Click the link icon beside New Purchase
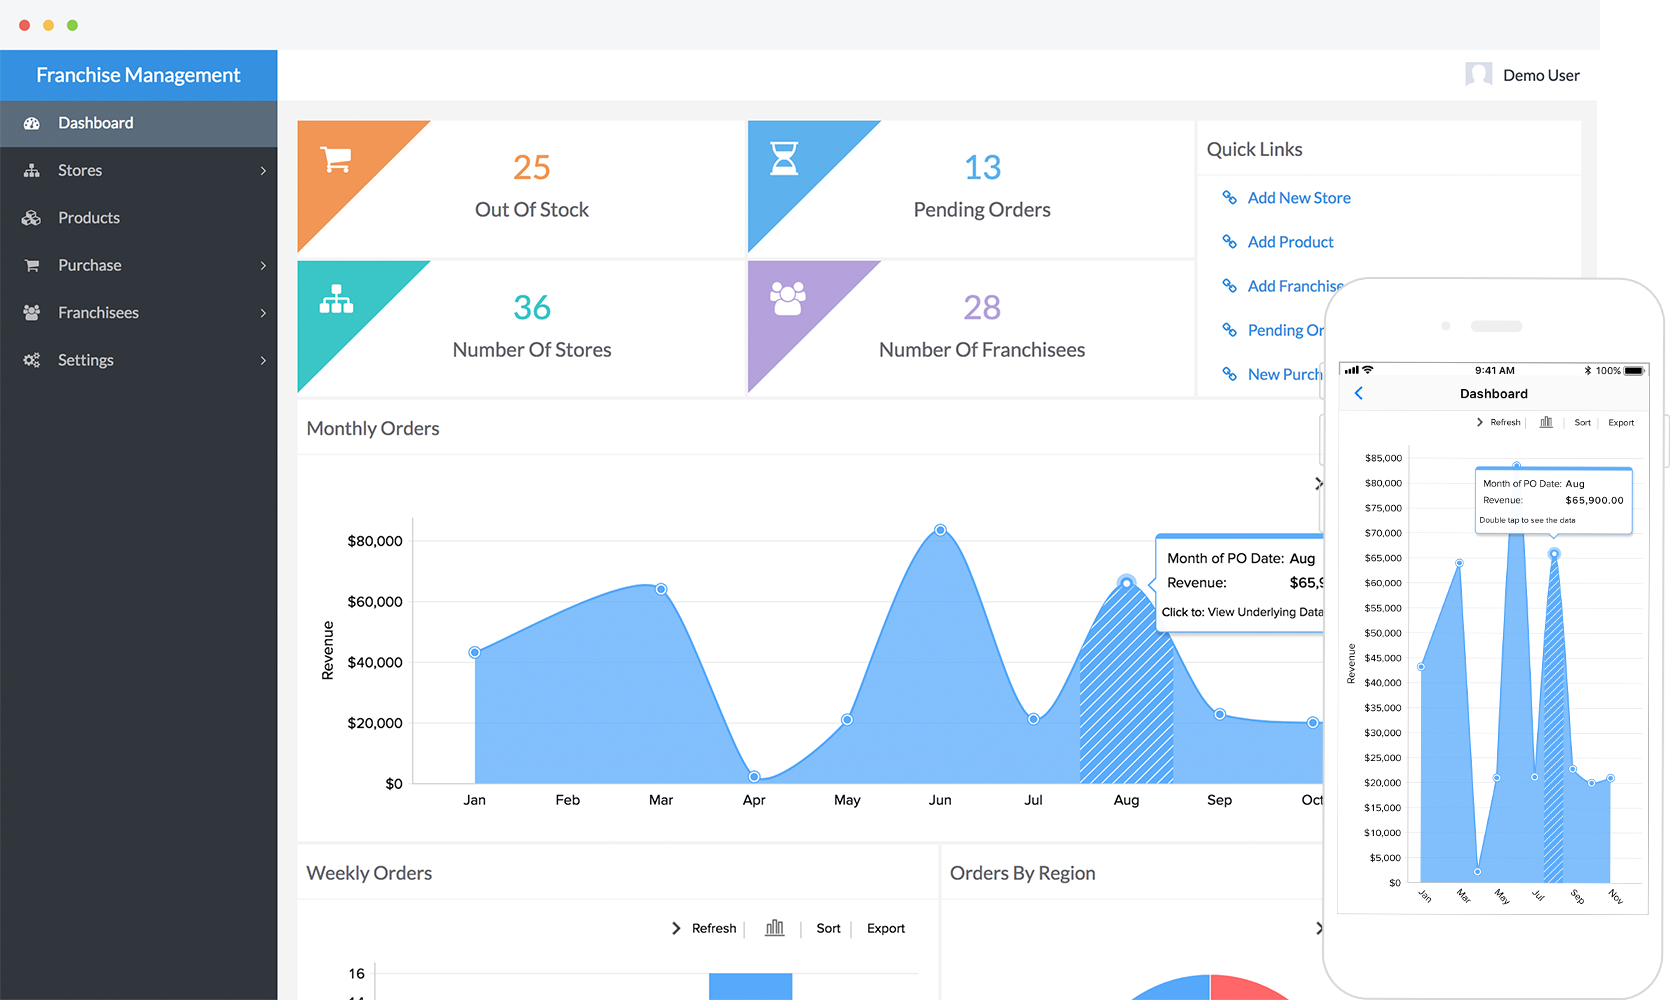1670x1000 pixels. pyautogui.click(x=1230, y=374)
